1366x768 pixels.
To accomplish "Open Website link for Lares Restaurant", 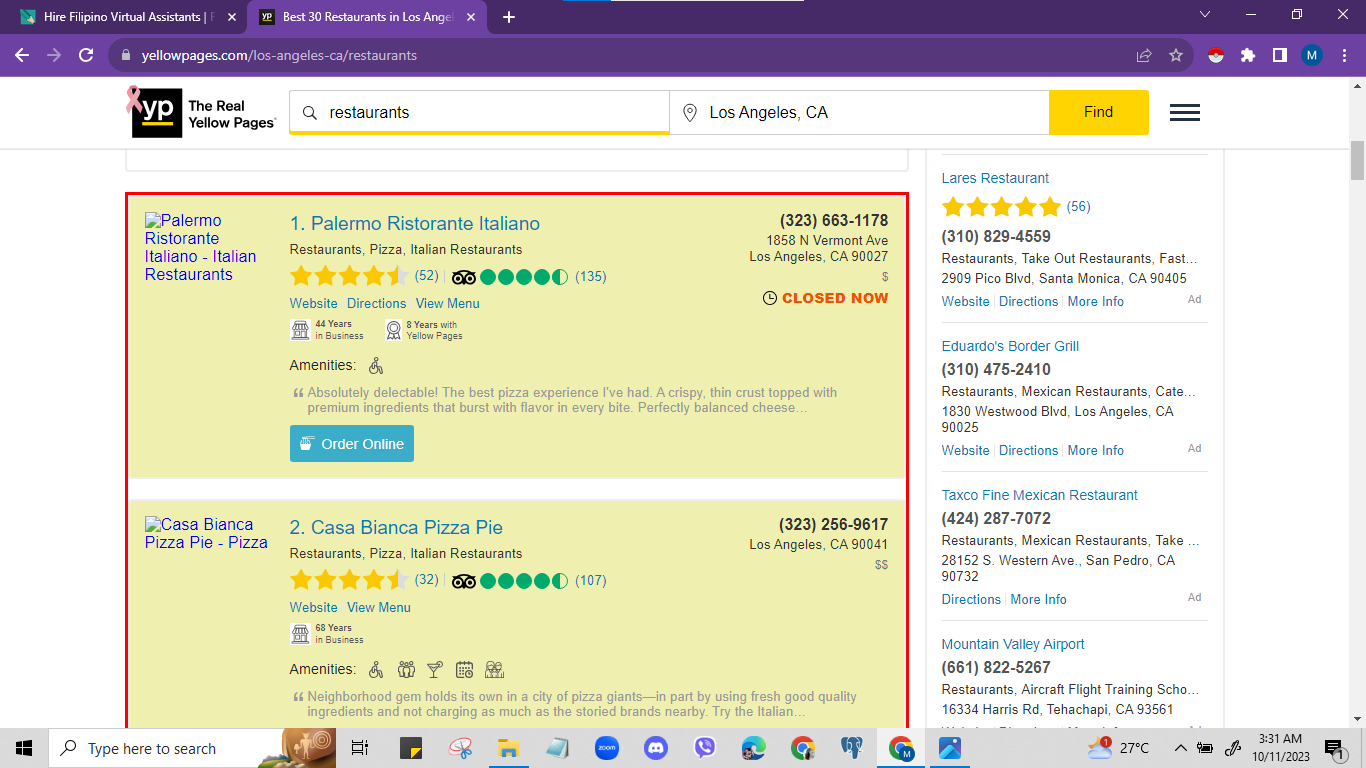I will [966, 301].
